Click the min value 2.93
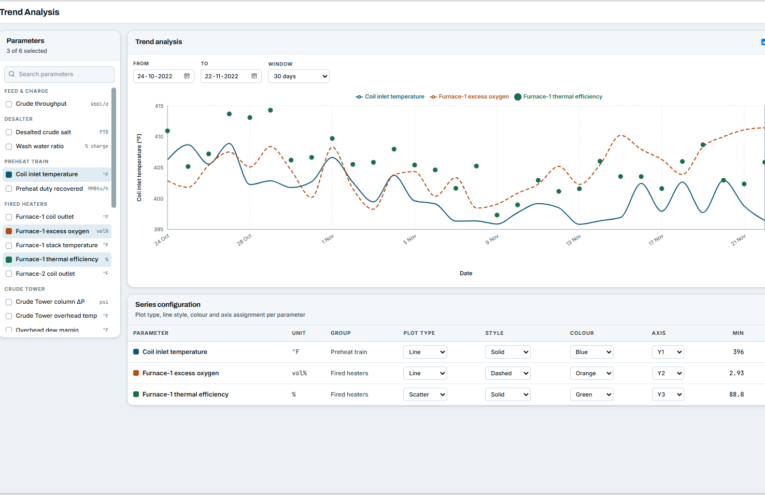 [737, 373]
